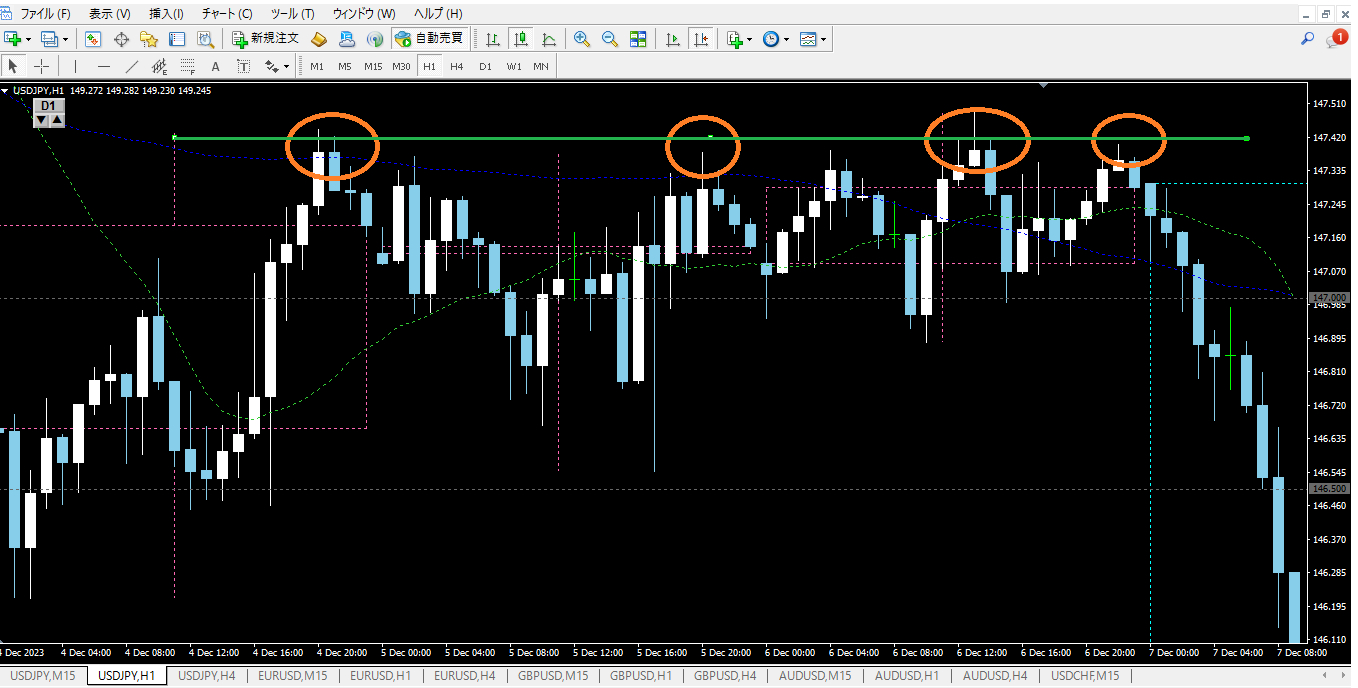This screenshot has height=688, width=1358.
Task: Select the horizontal line drawing tool
Action: tap(104, 67)
